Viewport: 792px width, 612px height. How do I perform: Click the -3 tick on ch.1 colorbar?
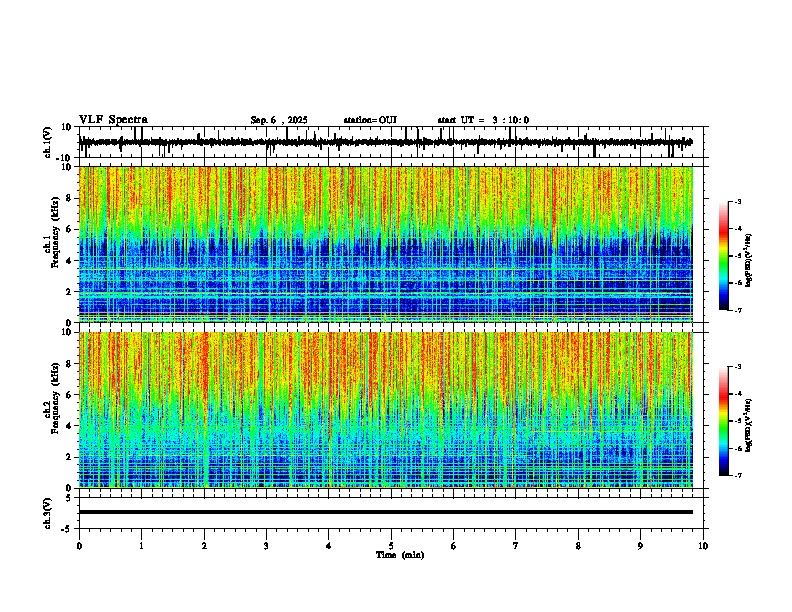coord(737,201)
